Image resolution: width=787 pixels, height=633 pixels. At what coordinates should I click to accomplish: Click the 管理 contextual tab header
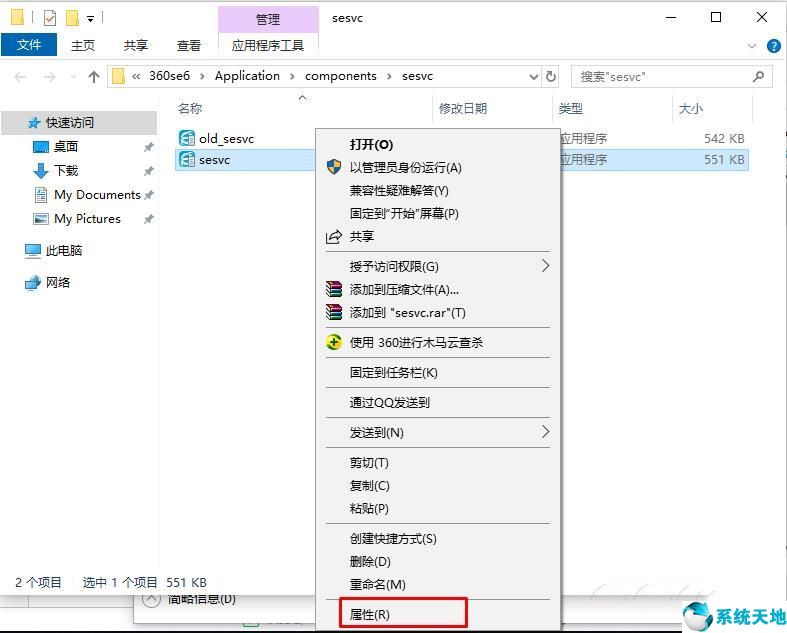[268, 20]
